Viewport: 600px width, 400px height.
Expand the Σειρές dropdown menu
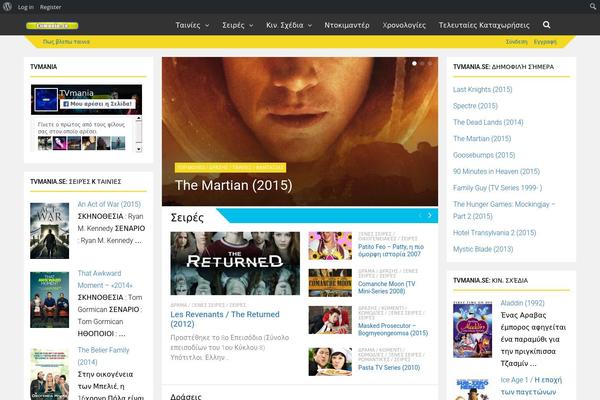pyautogui.click(x=238, y=25)
